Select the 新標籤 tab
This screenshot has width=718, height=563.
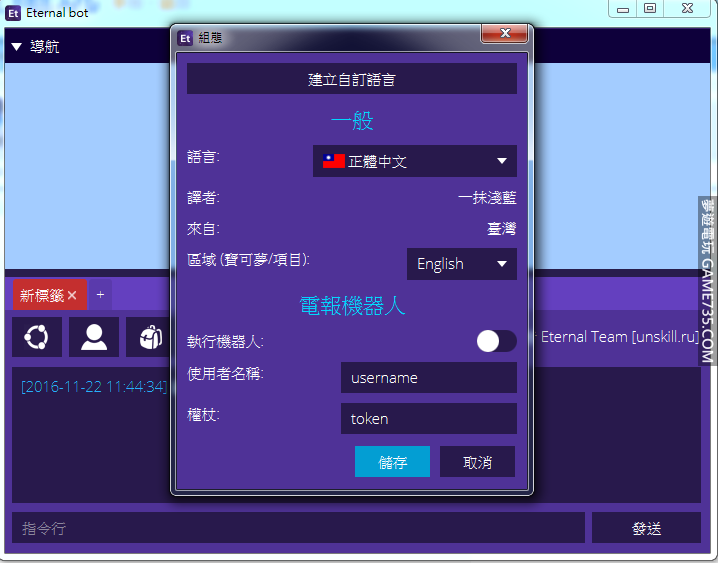pos(42,295)
